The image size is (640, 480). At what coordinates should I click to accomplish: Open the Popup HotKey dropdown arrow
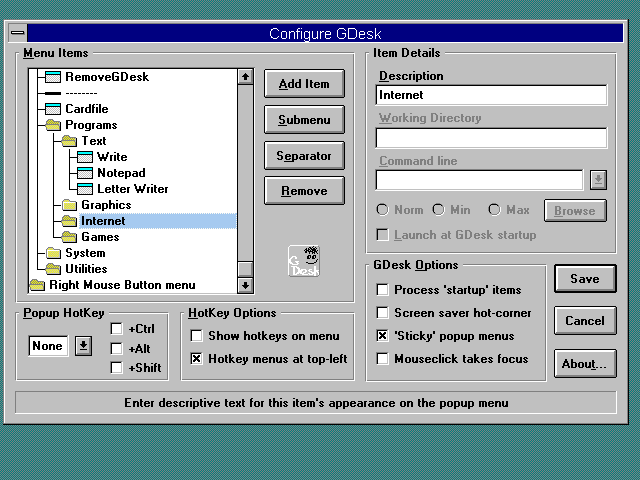pos(84,346)
